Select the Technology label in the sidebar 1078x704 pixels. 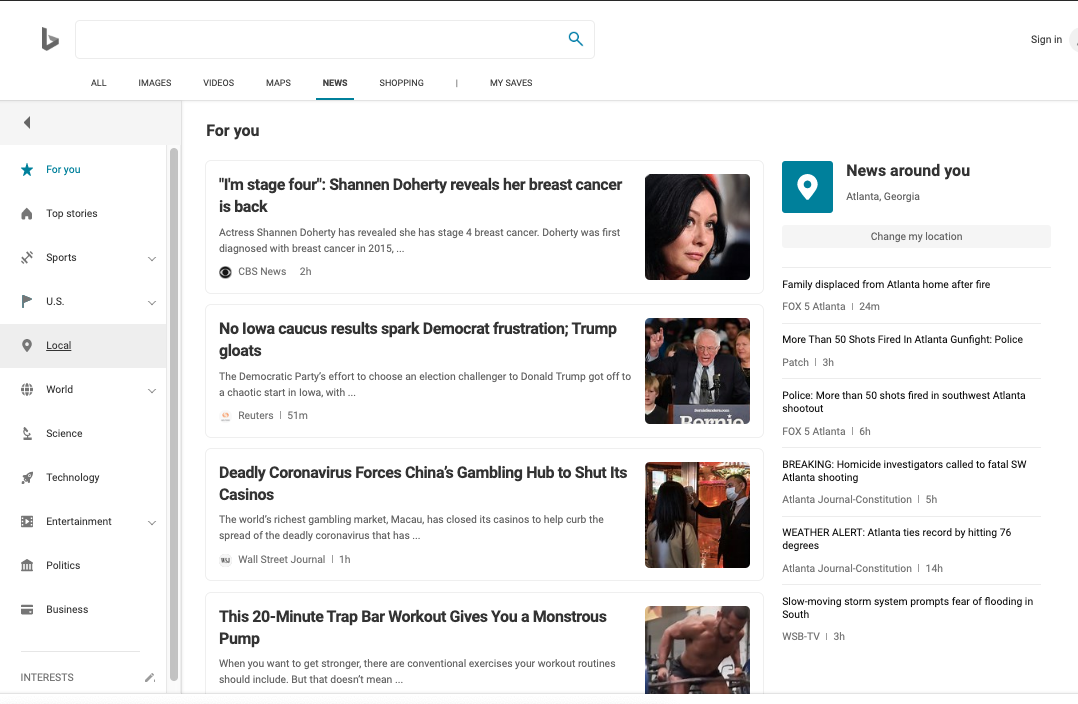click(x=73, y=477)
